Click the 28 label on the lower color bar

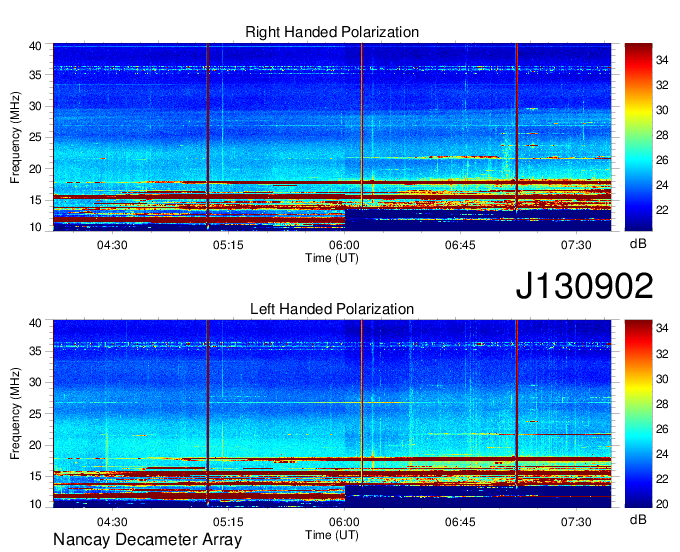click(x=662, y=404)
